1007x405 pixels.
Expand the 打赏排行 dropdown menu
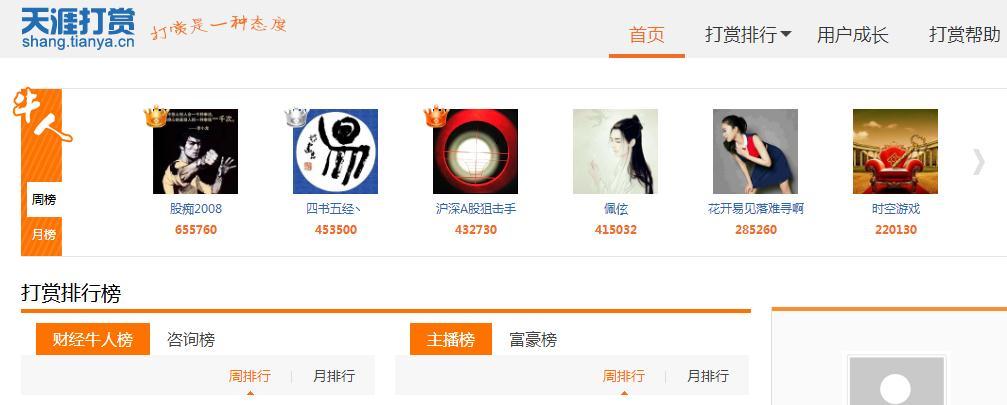coord(748,35)
